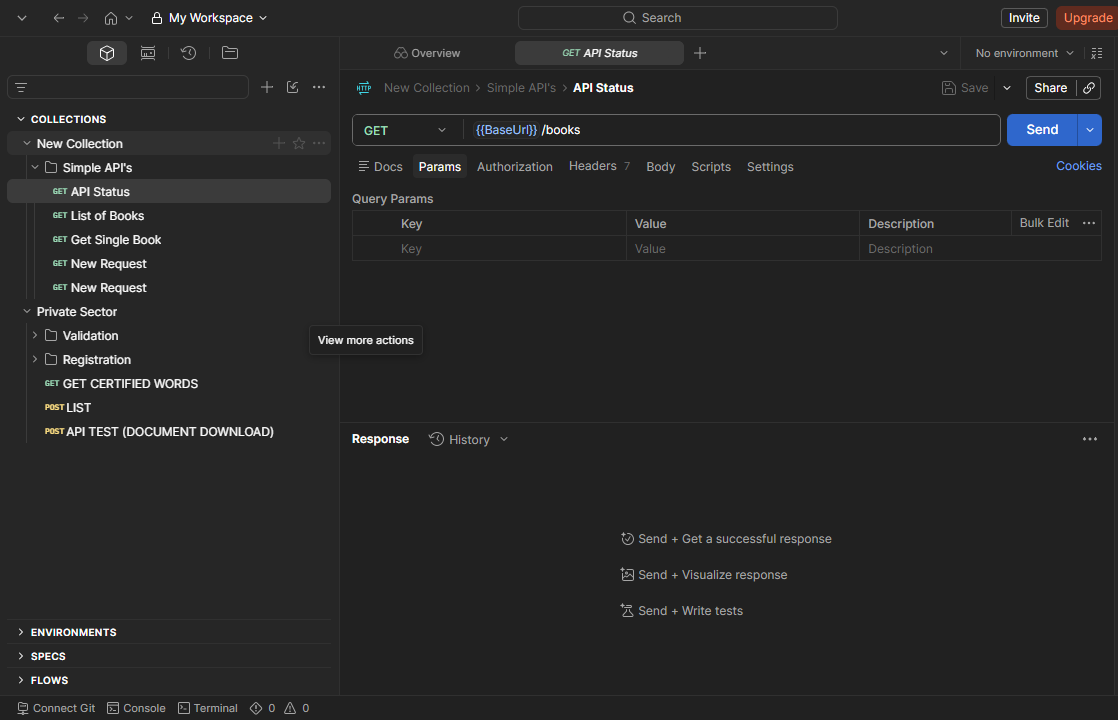Open the Terminal from the status bar
Viewport: 1118px width, 720px height.
(x=207, y=708)
